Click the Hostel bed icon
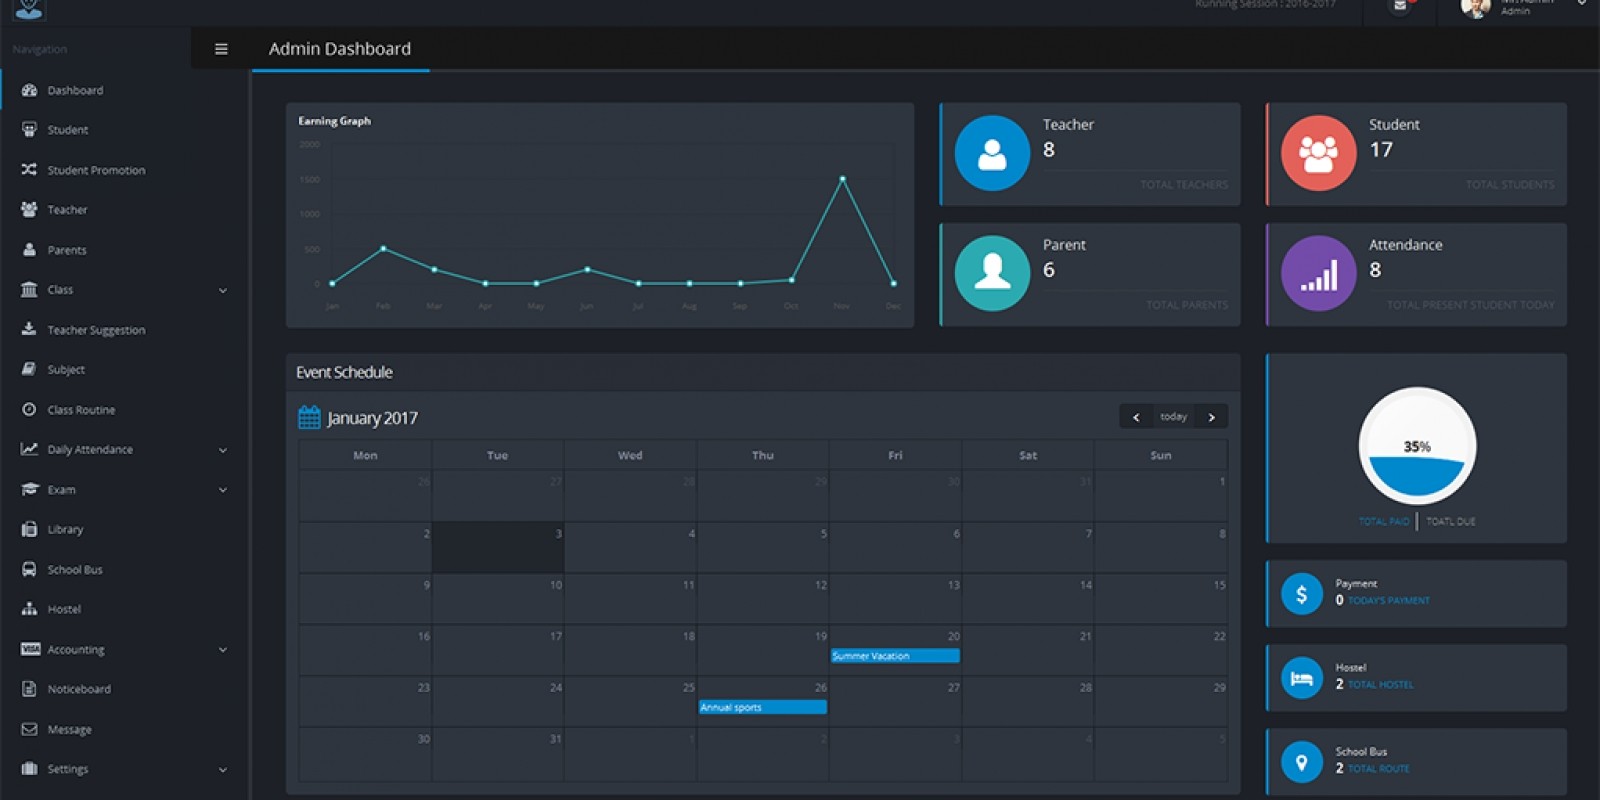Image resolution: width=1600 pixels, height=800 pixels. pyautogui.click(x=1301, y=678)
